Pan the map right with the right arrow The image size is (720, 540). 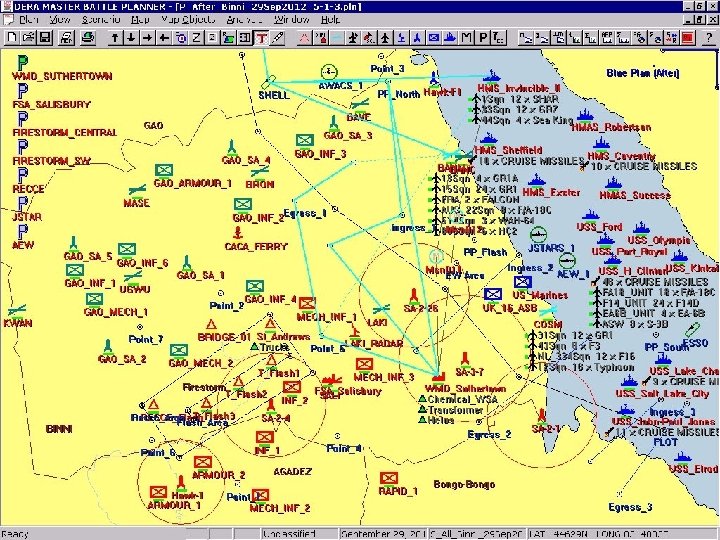(x=147, y=38)
